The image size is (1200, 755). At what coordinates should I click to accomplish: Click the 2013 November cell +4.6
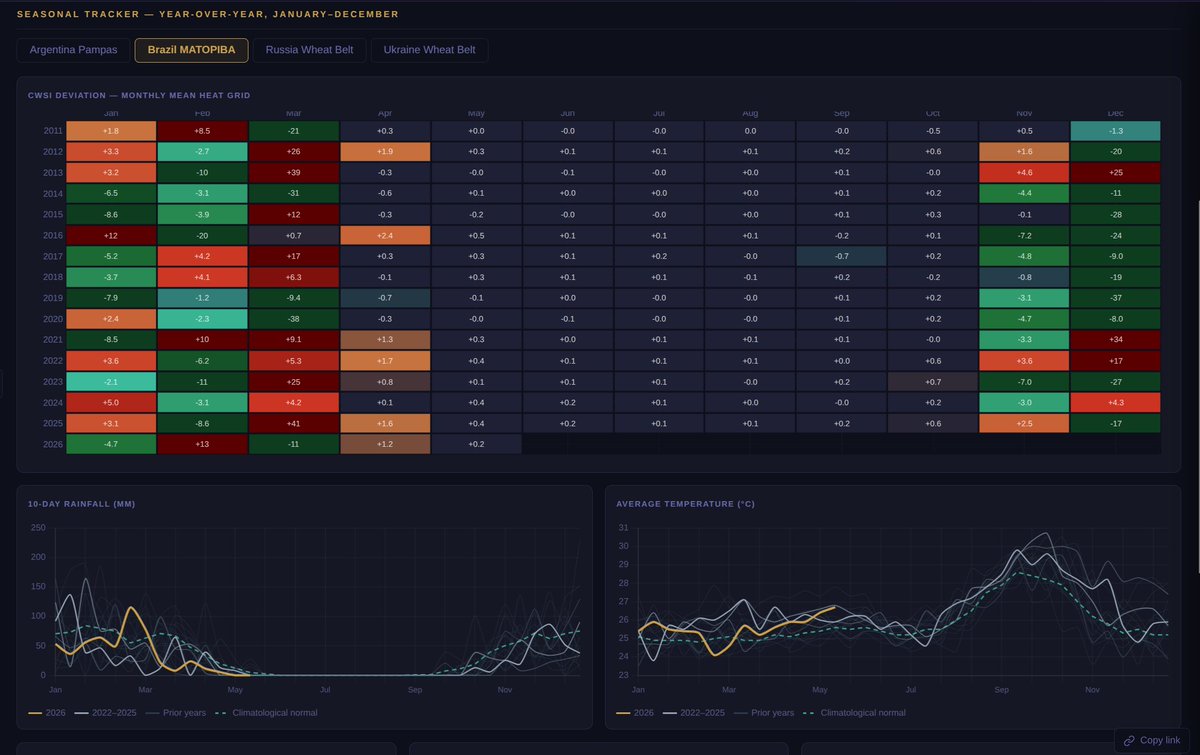[x=1024, y=173]
